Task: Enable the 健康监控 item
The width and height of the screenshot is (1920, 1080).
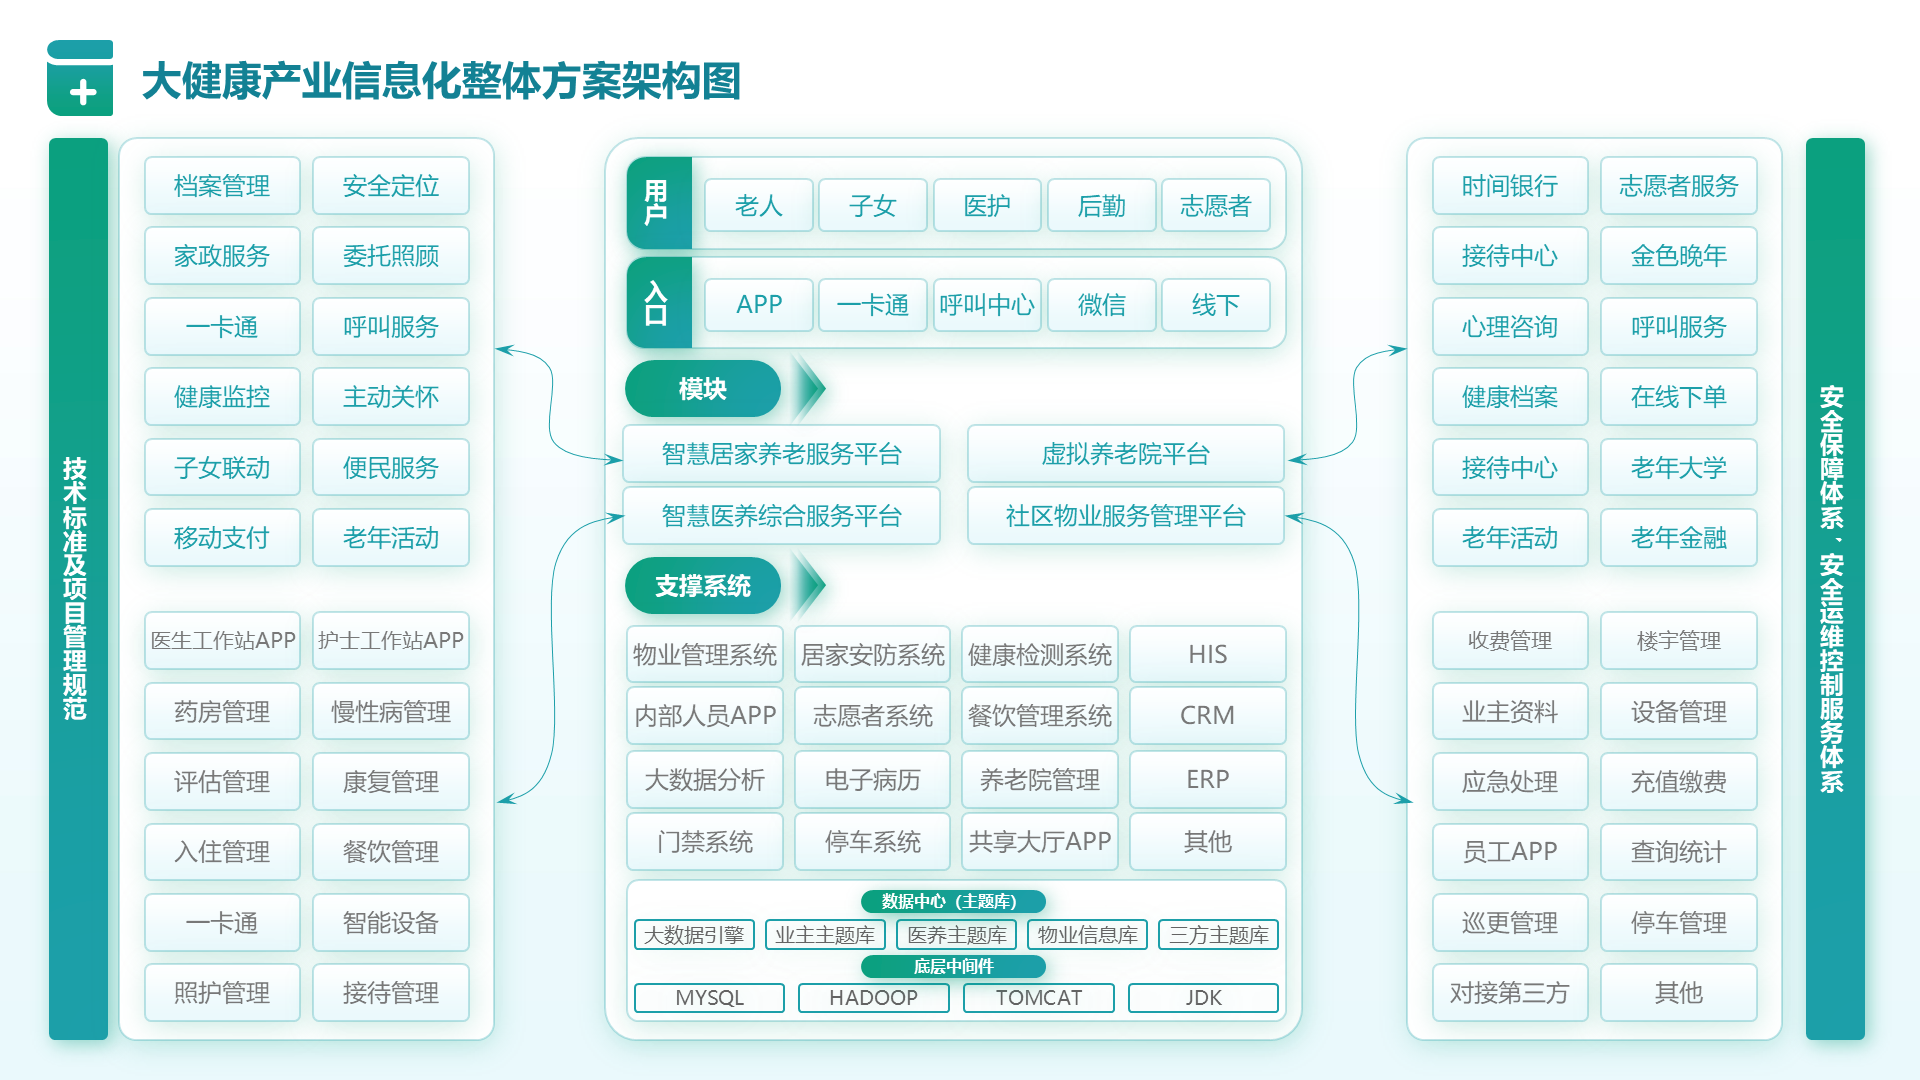Action: click(222, 397)
